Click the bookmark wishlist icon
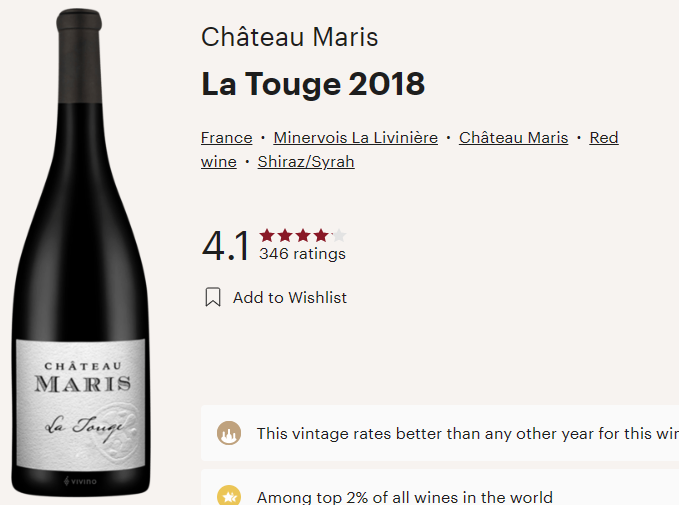The image size is (679, 505). coord(213,297)
